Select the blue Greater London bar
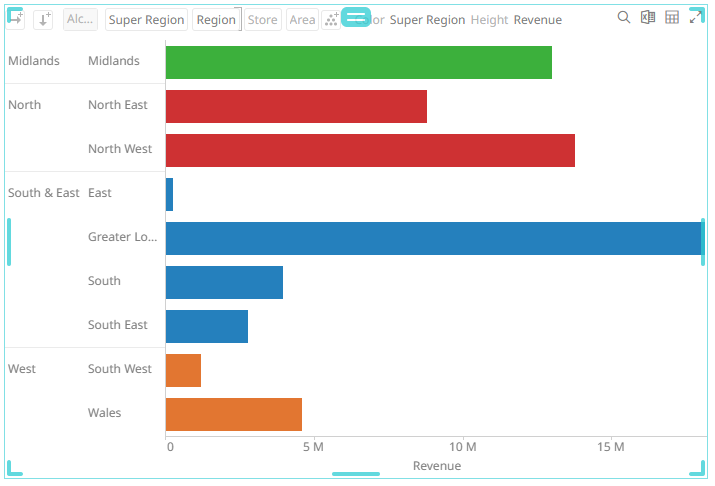Image resolution: width=715 pixels, height=486 pixels. pyautogui.click(x=434, y=238)
